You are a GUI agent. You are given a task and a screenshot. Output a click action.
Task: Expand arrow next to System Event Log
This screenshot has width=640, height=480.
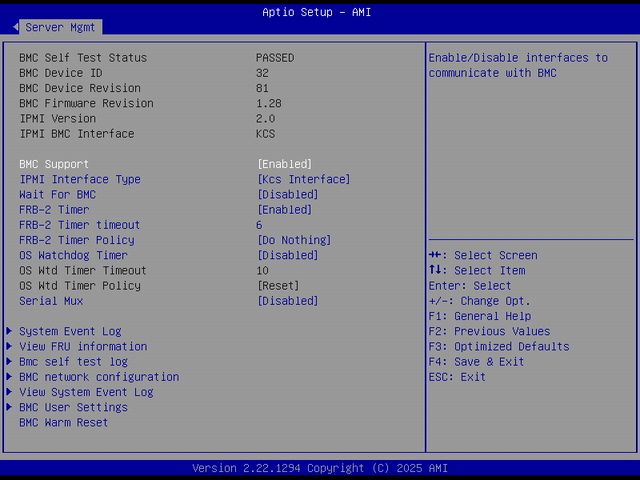click(9, 331)
